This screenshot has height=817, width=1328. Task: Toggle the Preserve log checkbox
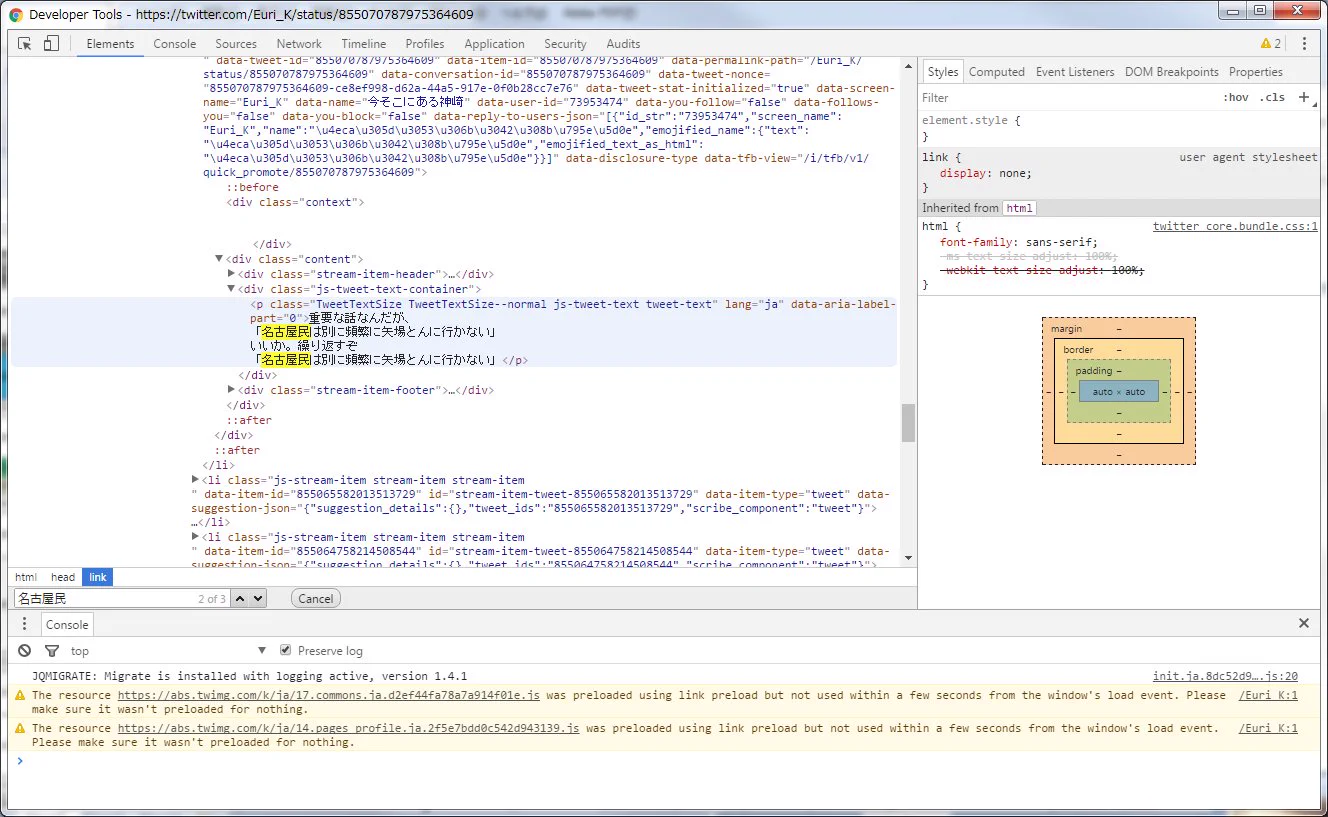pyautogui.click(x=286, y=651)
